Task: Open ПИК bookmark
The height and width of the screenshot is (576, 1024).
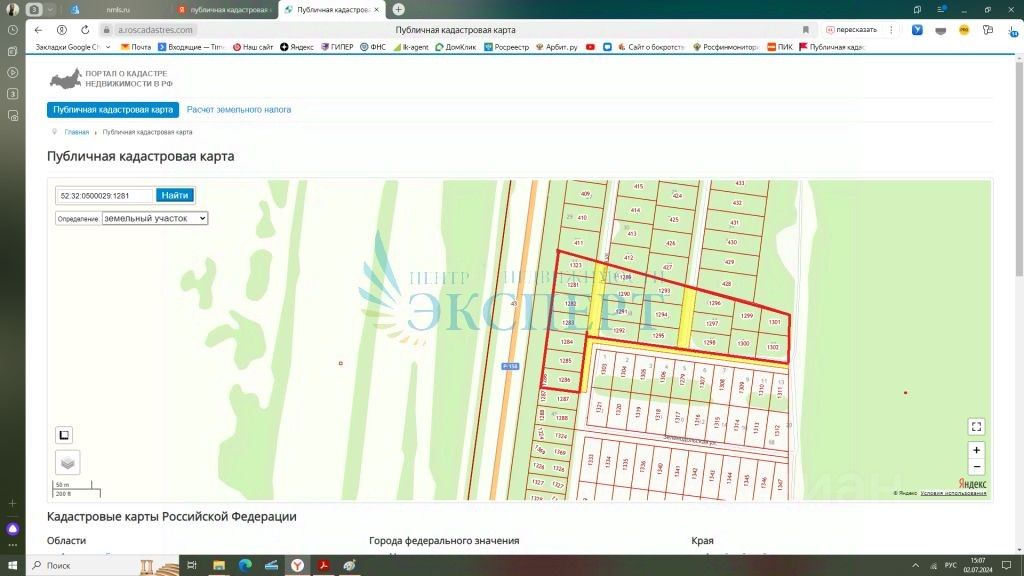Action: [x=780, y=47]
